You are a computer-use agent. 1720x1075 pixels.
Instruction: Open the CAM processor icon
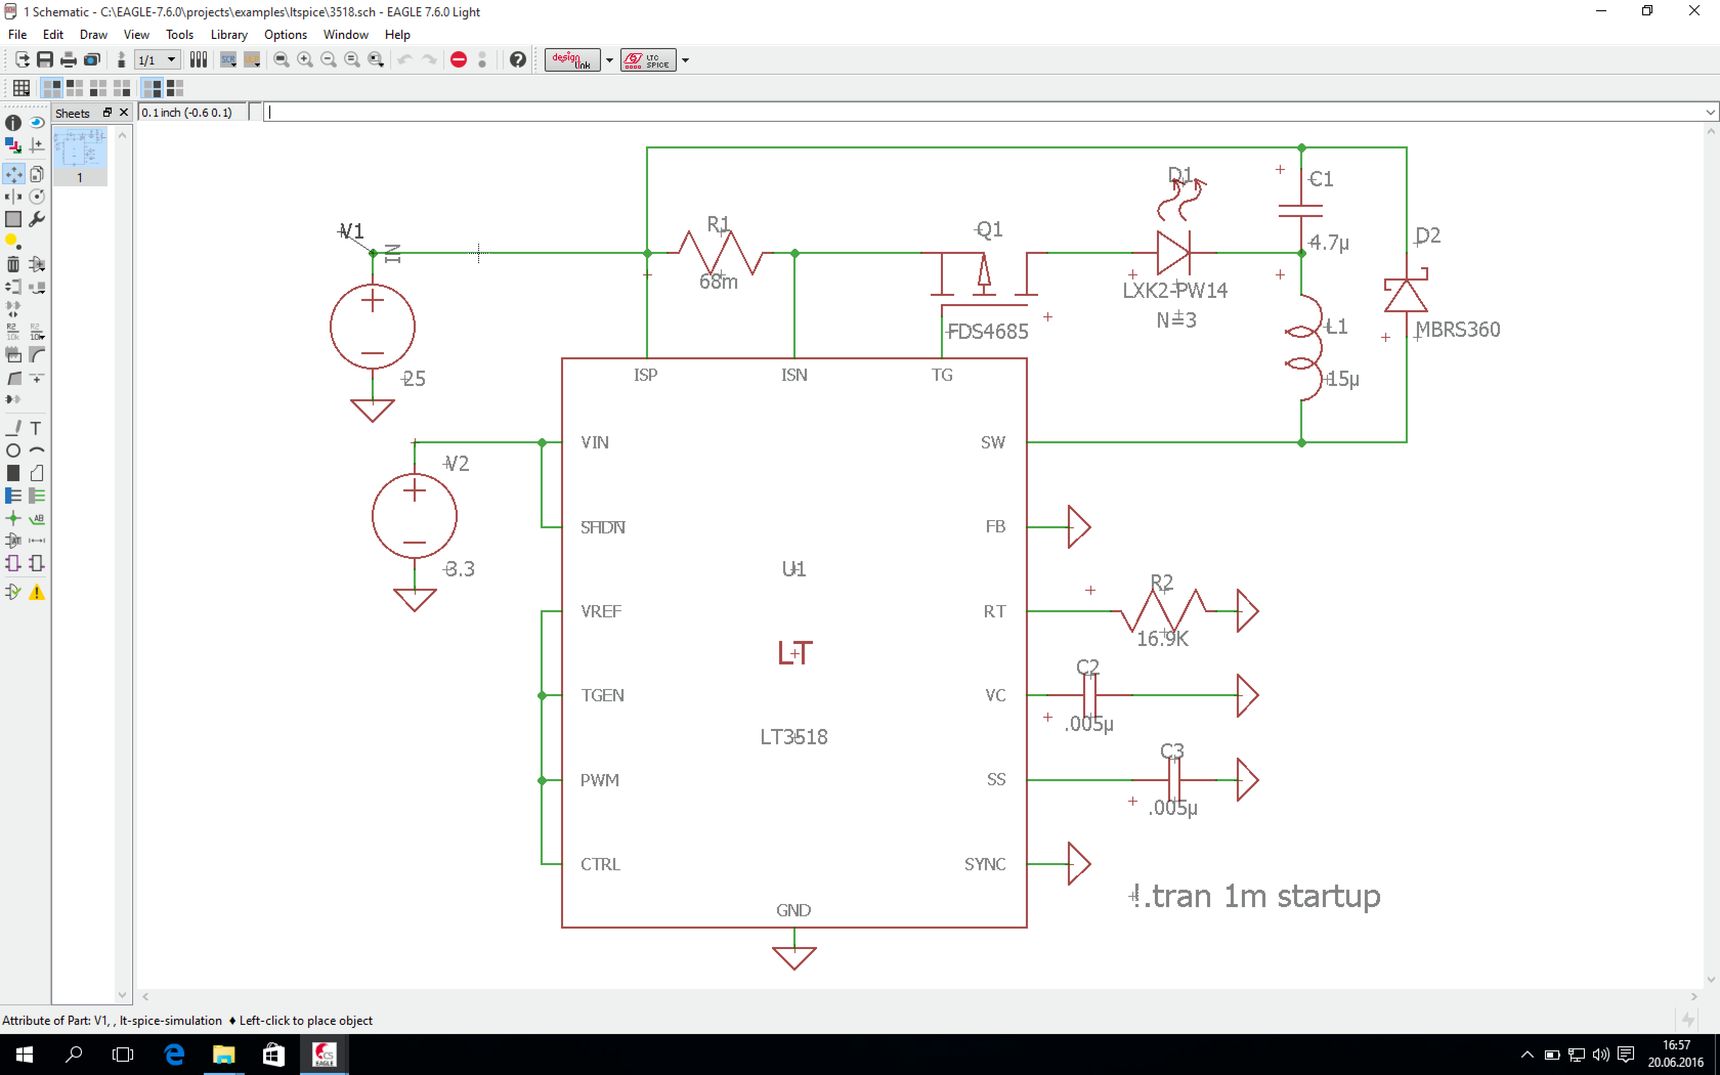[x=92, y=60]
